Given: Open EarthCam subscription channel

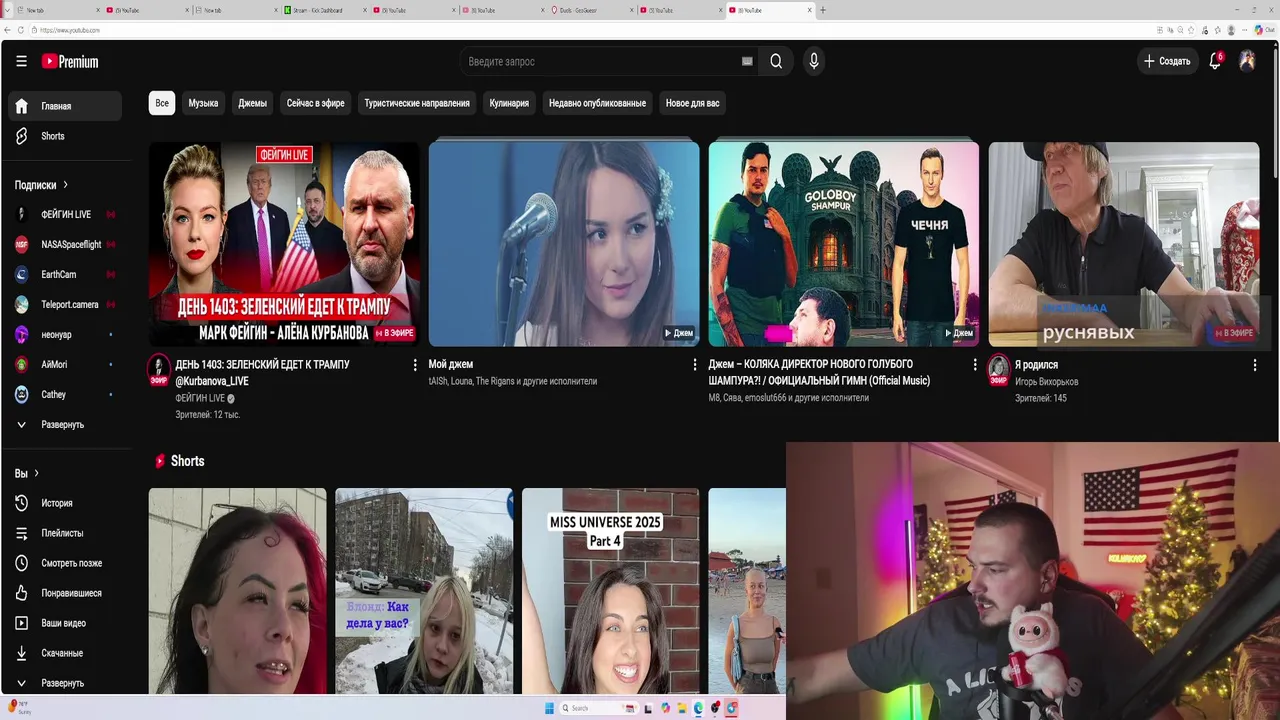Looking at the screenshot, I should [x=65, y=274].
